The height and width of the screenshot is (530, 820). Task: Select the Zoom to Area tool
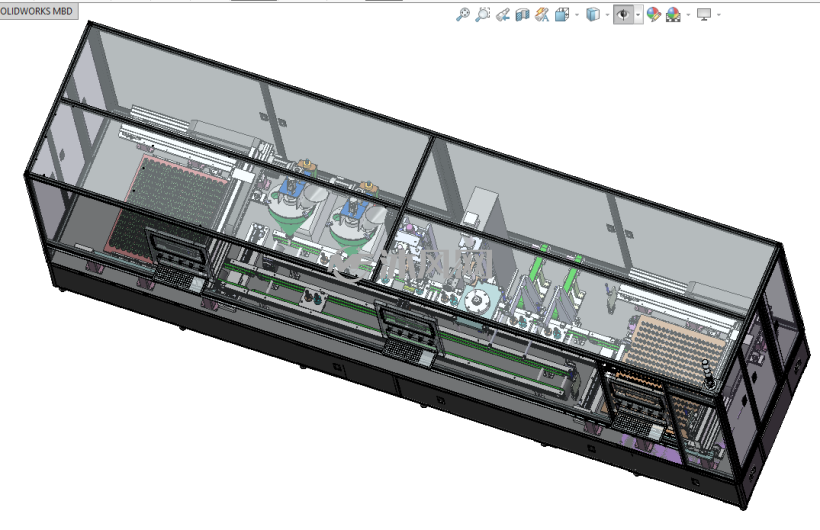pyautogui.click(x=483, y=15)
